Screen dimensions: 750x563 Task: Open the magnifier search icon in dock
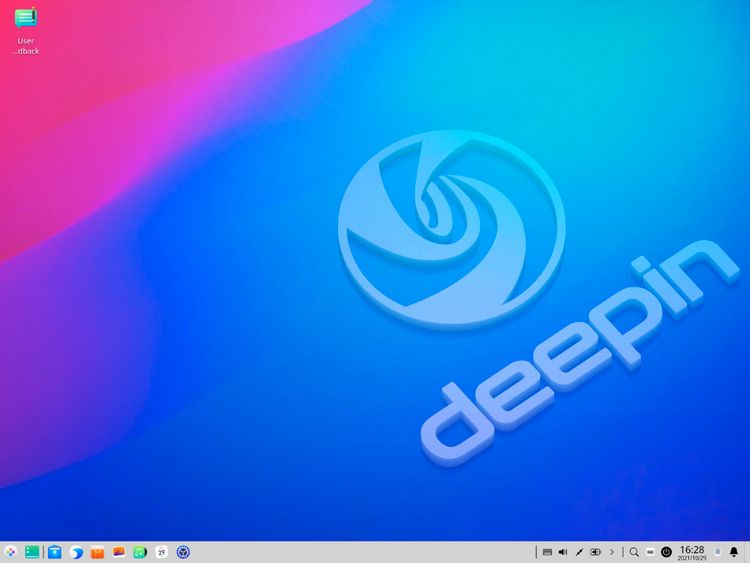(634, 552)
